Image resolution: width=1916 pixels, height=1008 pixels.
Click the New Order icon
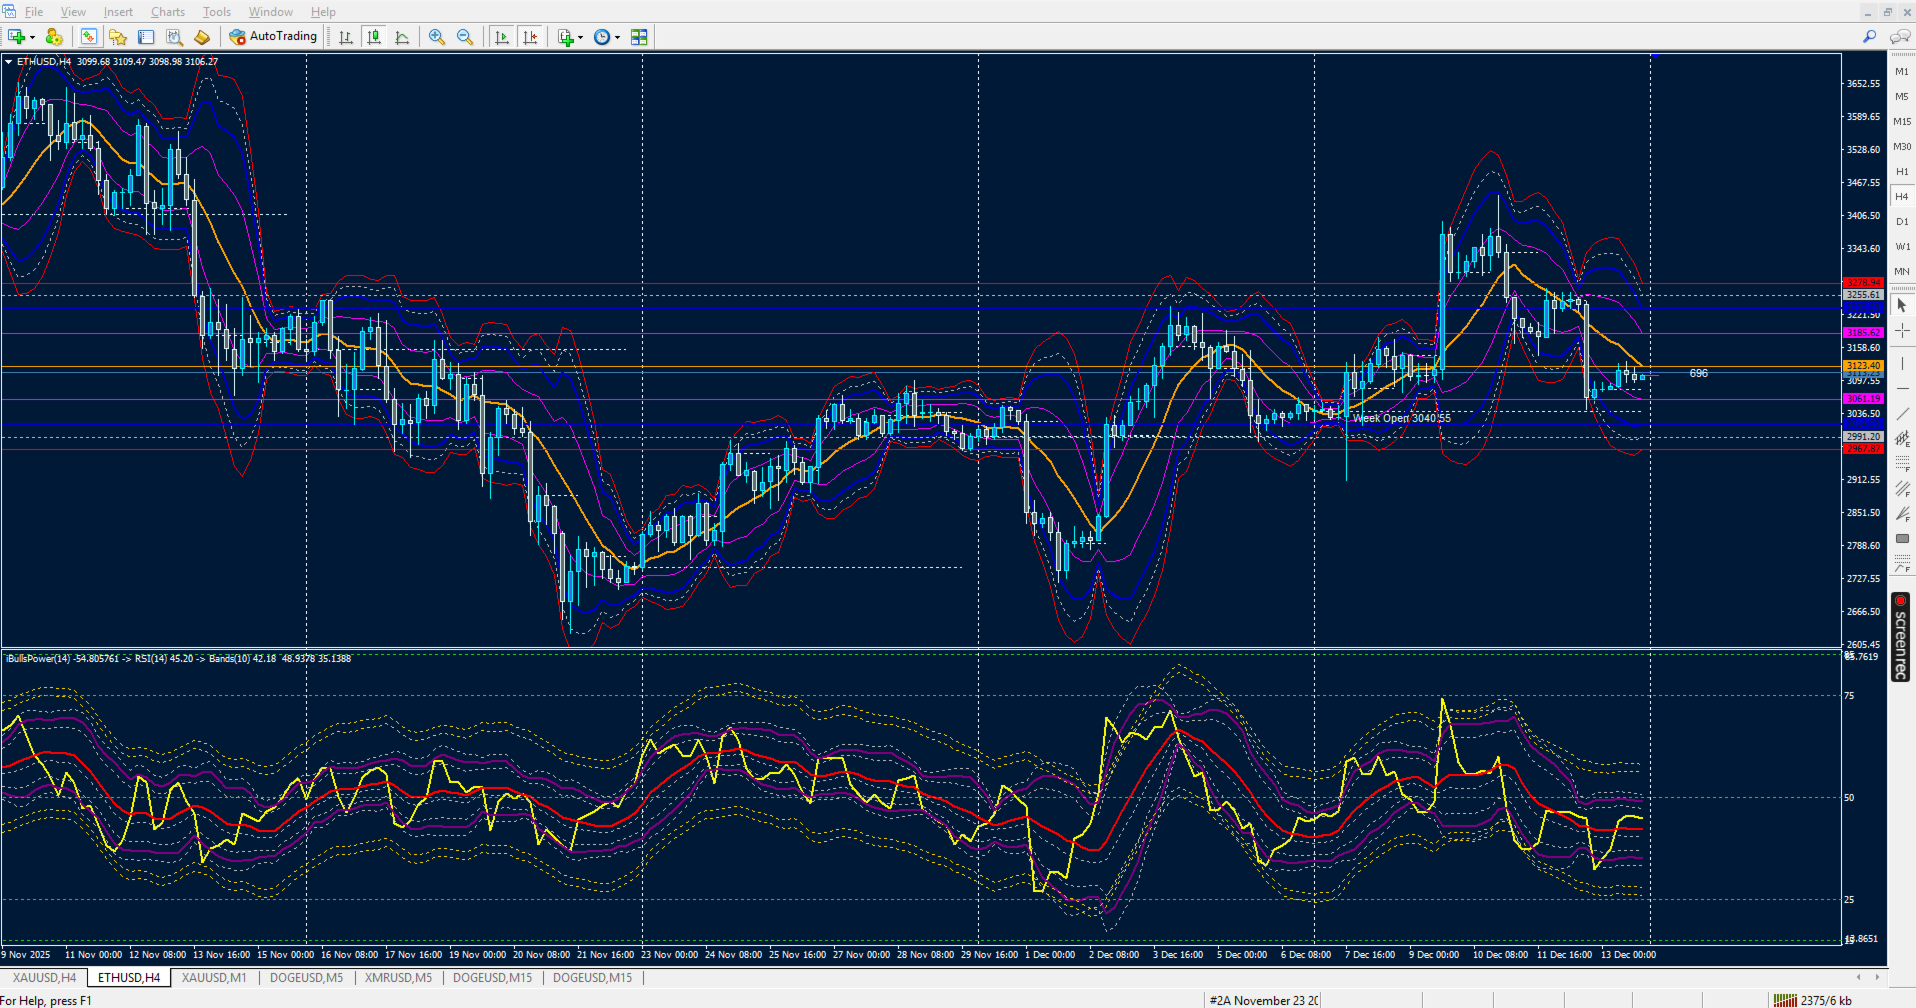pos(202,37)
